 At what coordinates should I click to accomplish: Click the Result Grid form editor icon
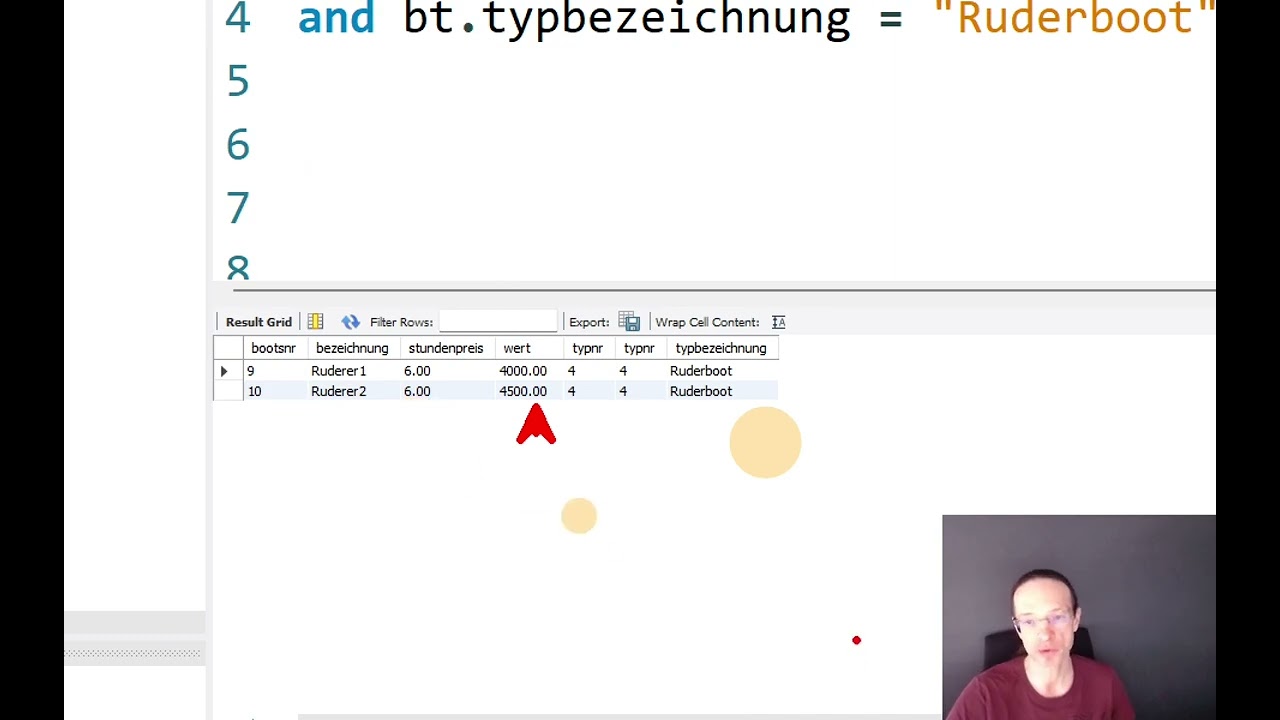coord(315,322)
